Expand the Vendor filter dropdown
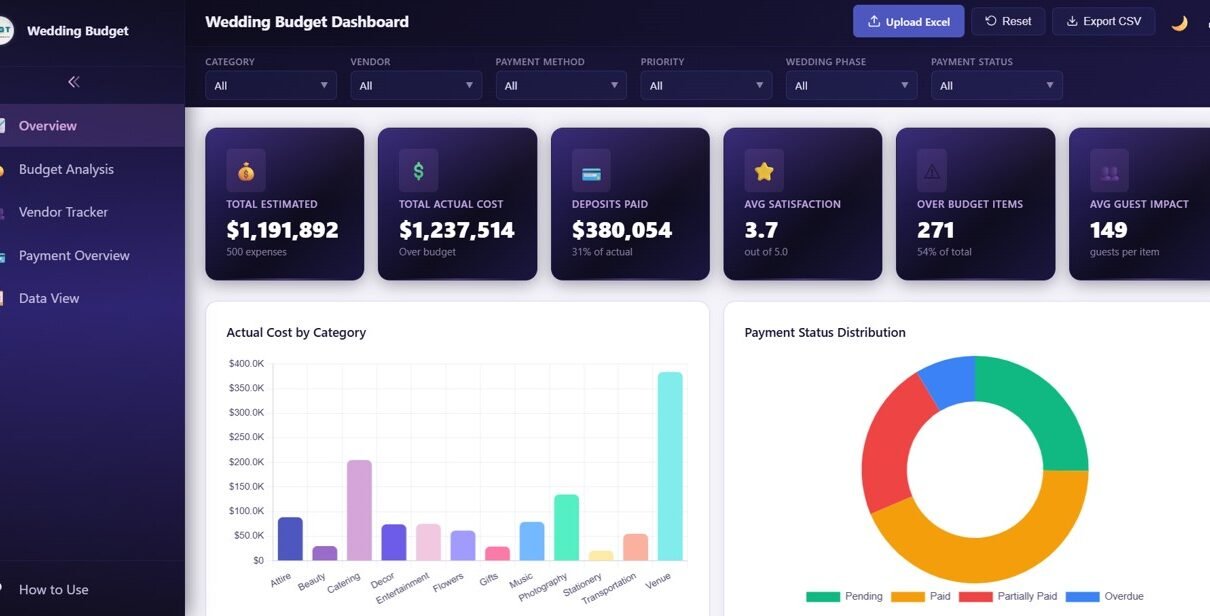Viewport: 1210px width, 616px height. (x=416, y=86)
